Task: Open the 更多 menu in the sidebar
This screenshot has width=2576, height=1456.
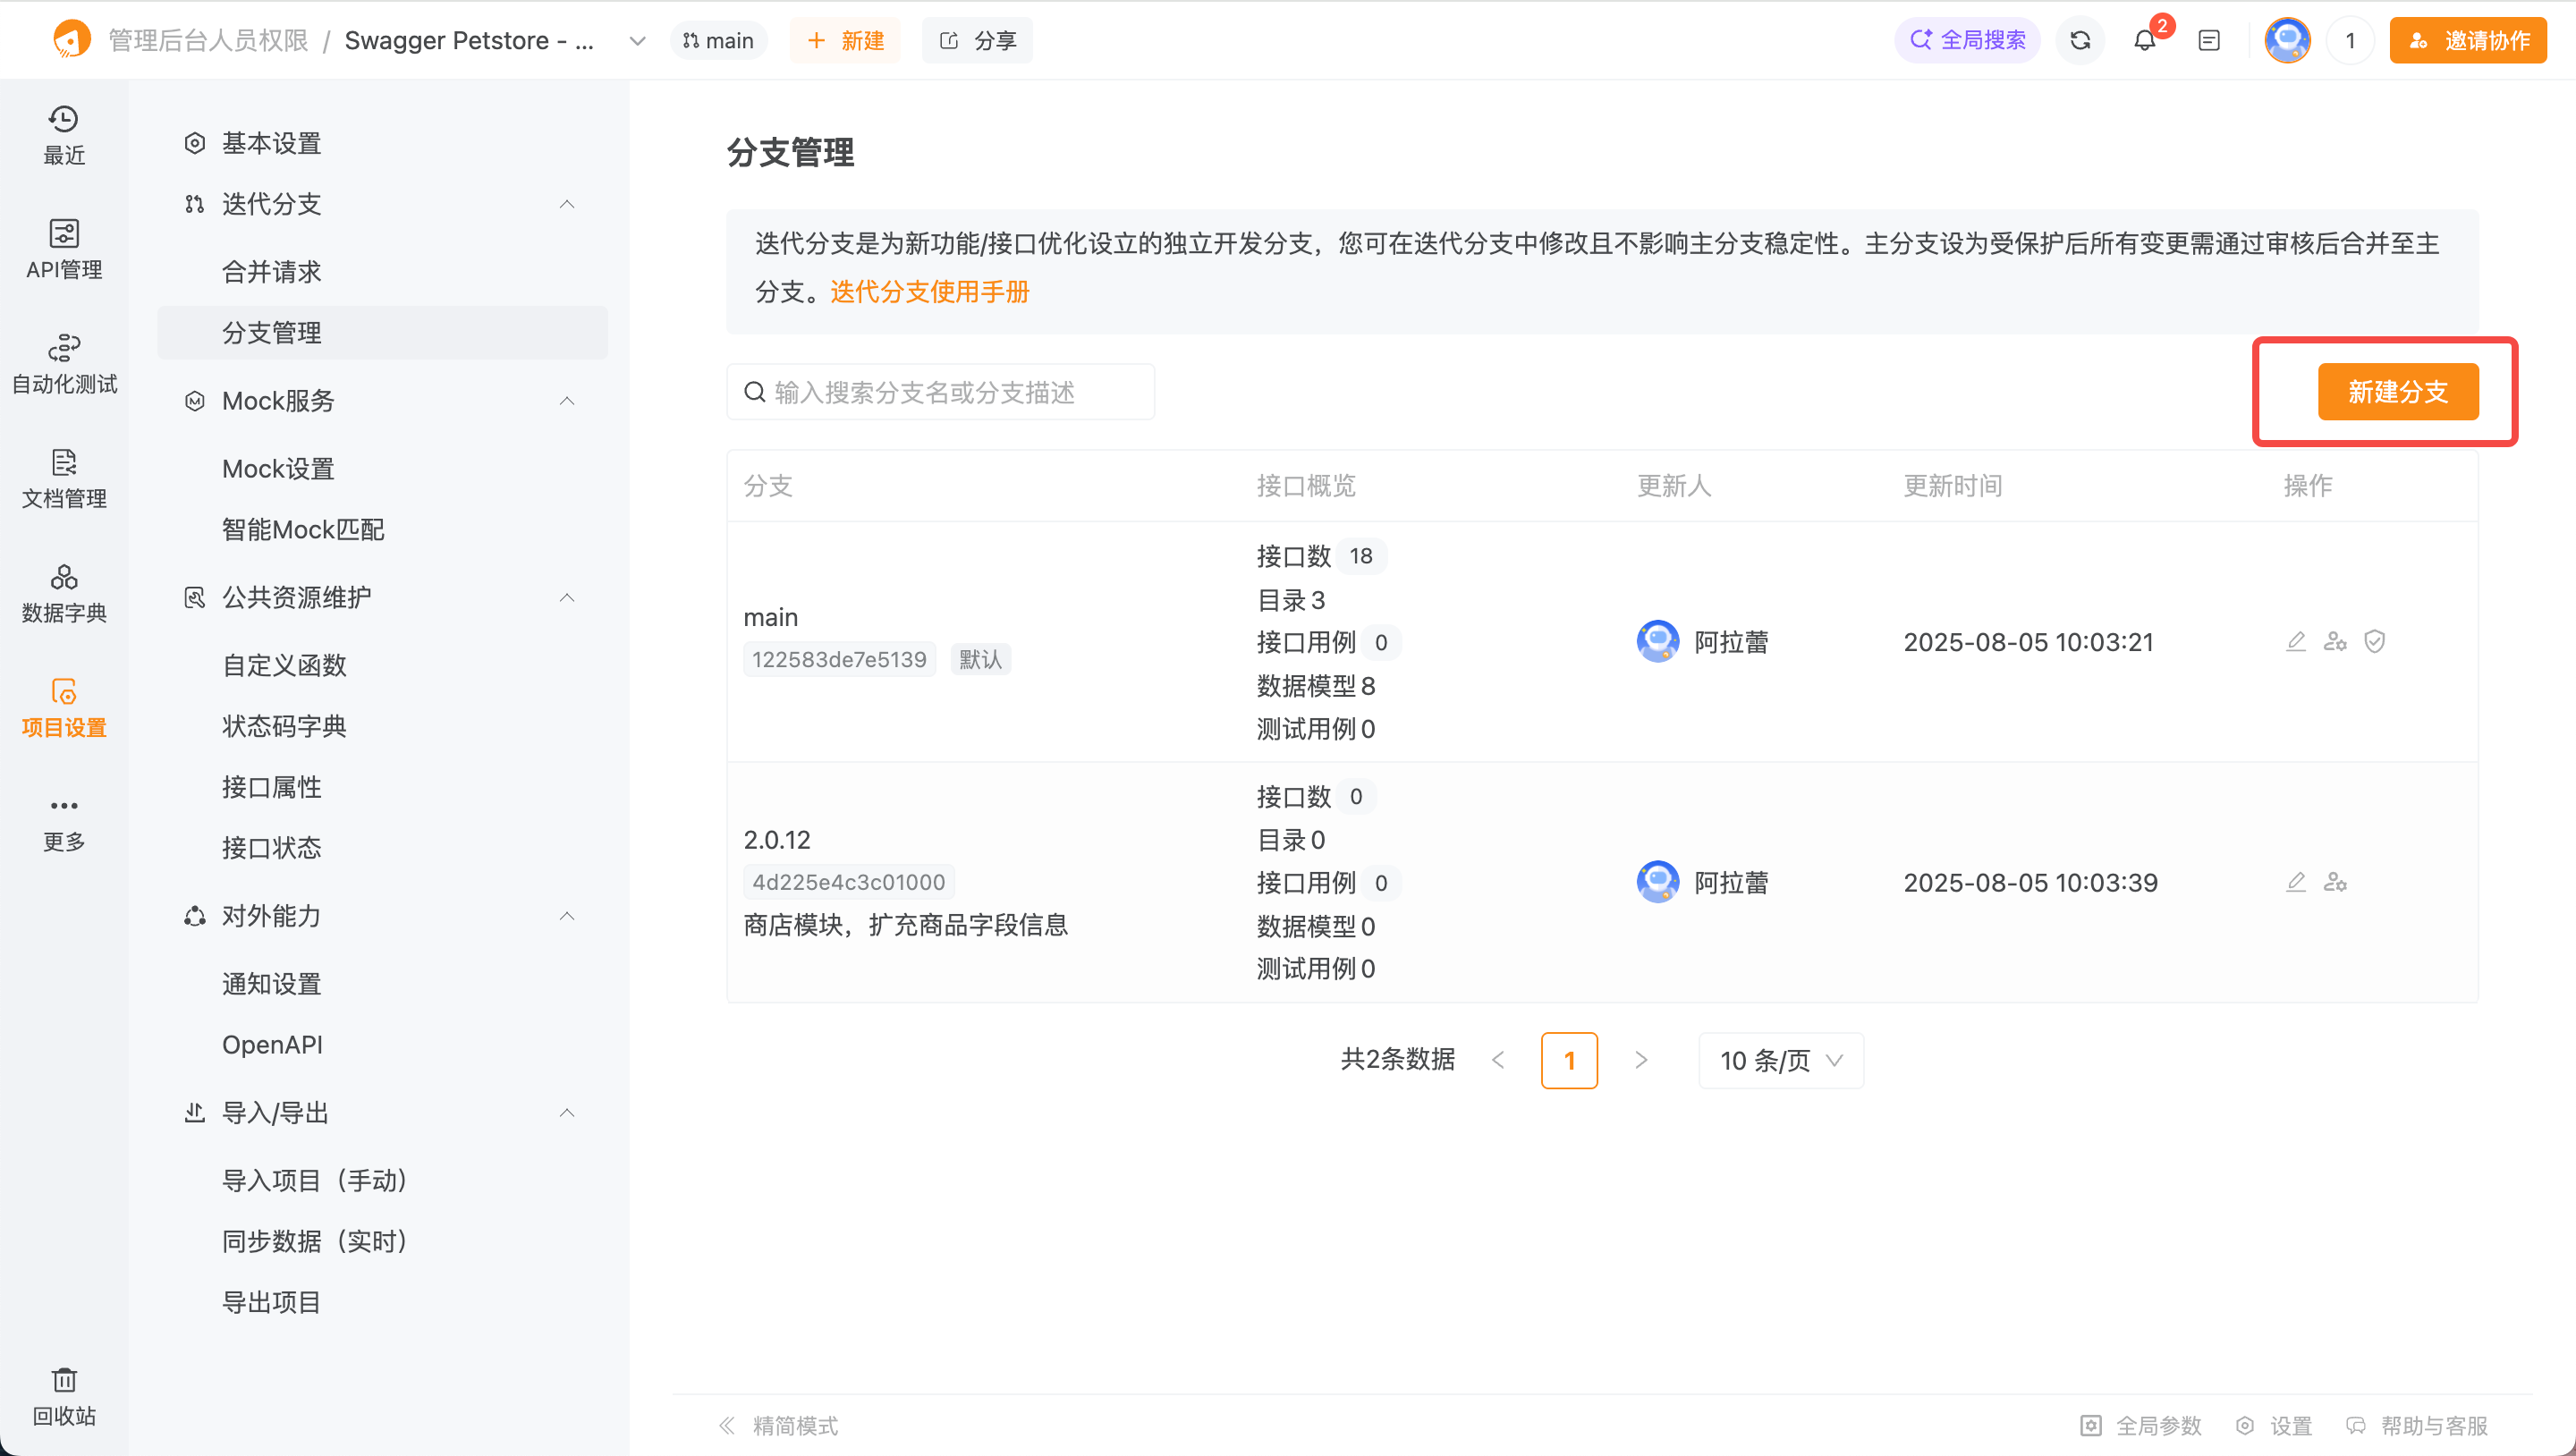Action: click(x=64, y=823)
